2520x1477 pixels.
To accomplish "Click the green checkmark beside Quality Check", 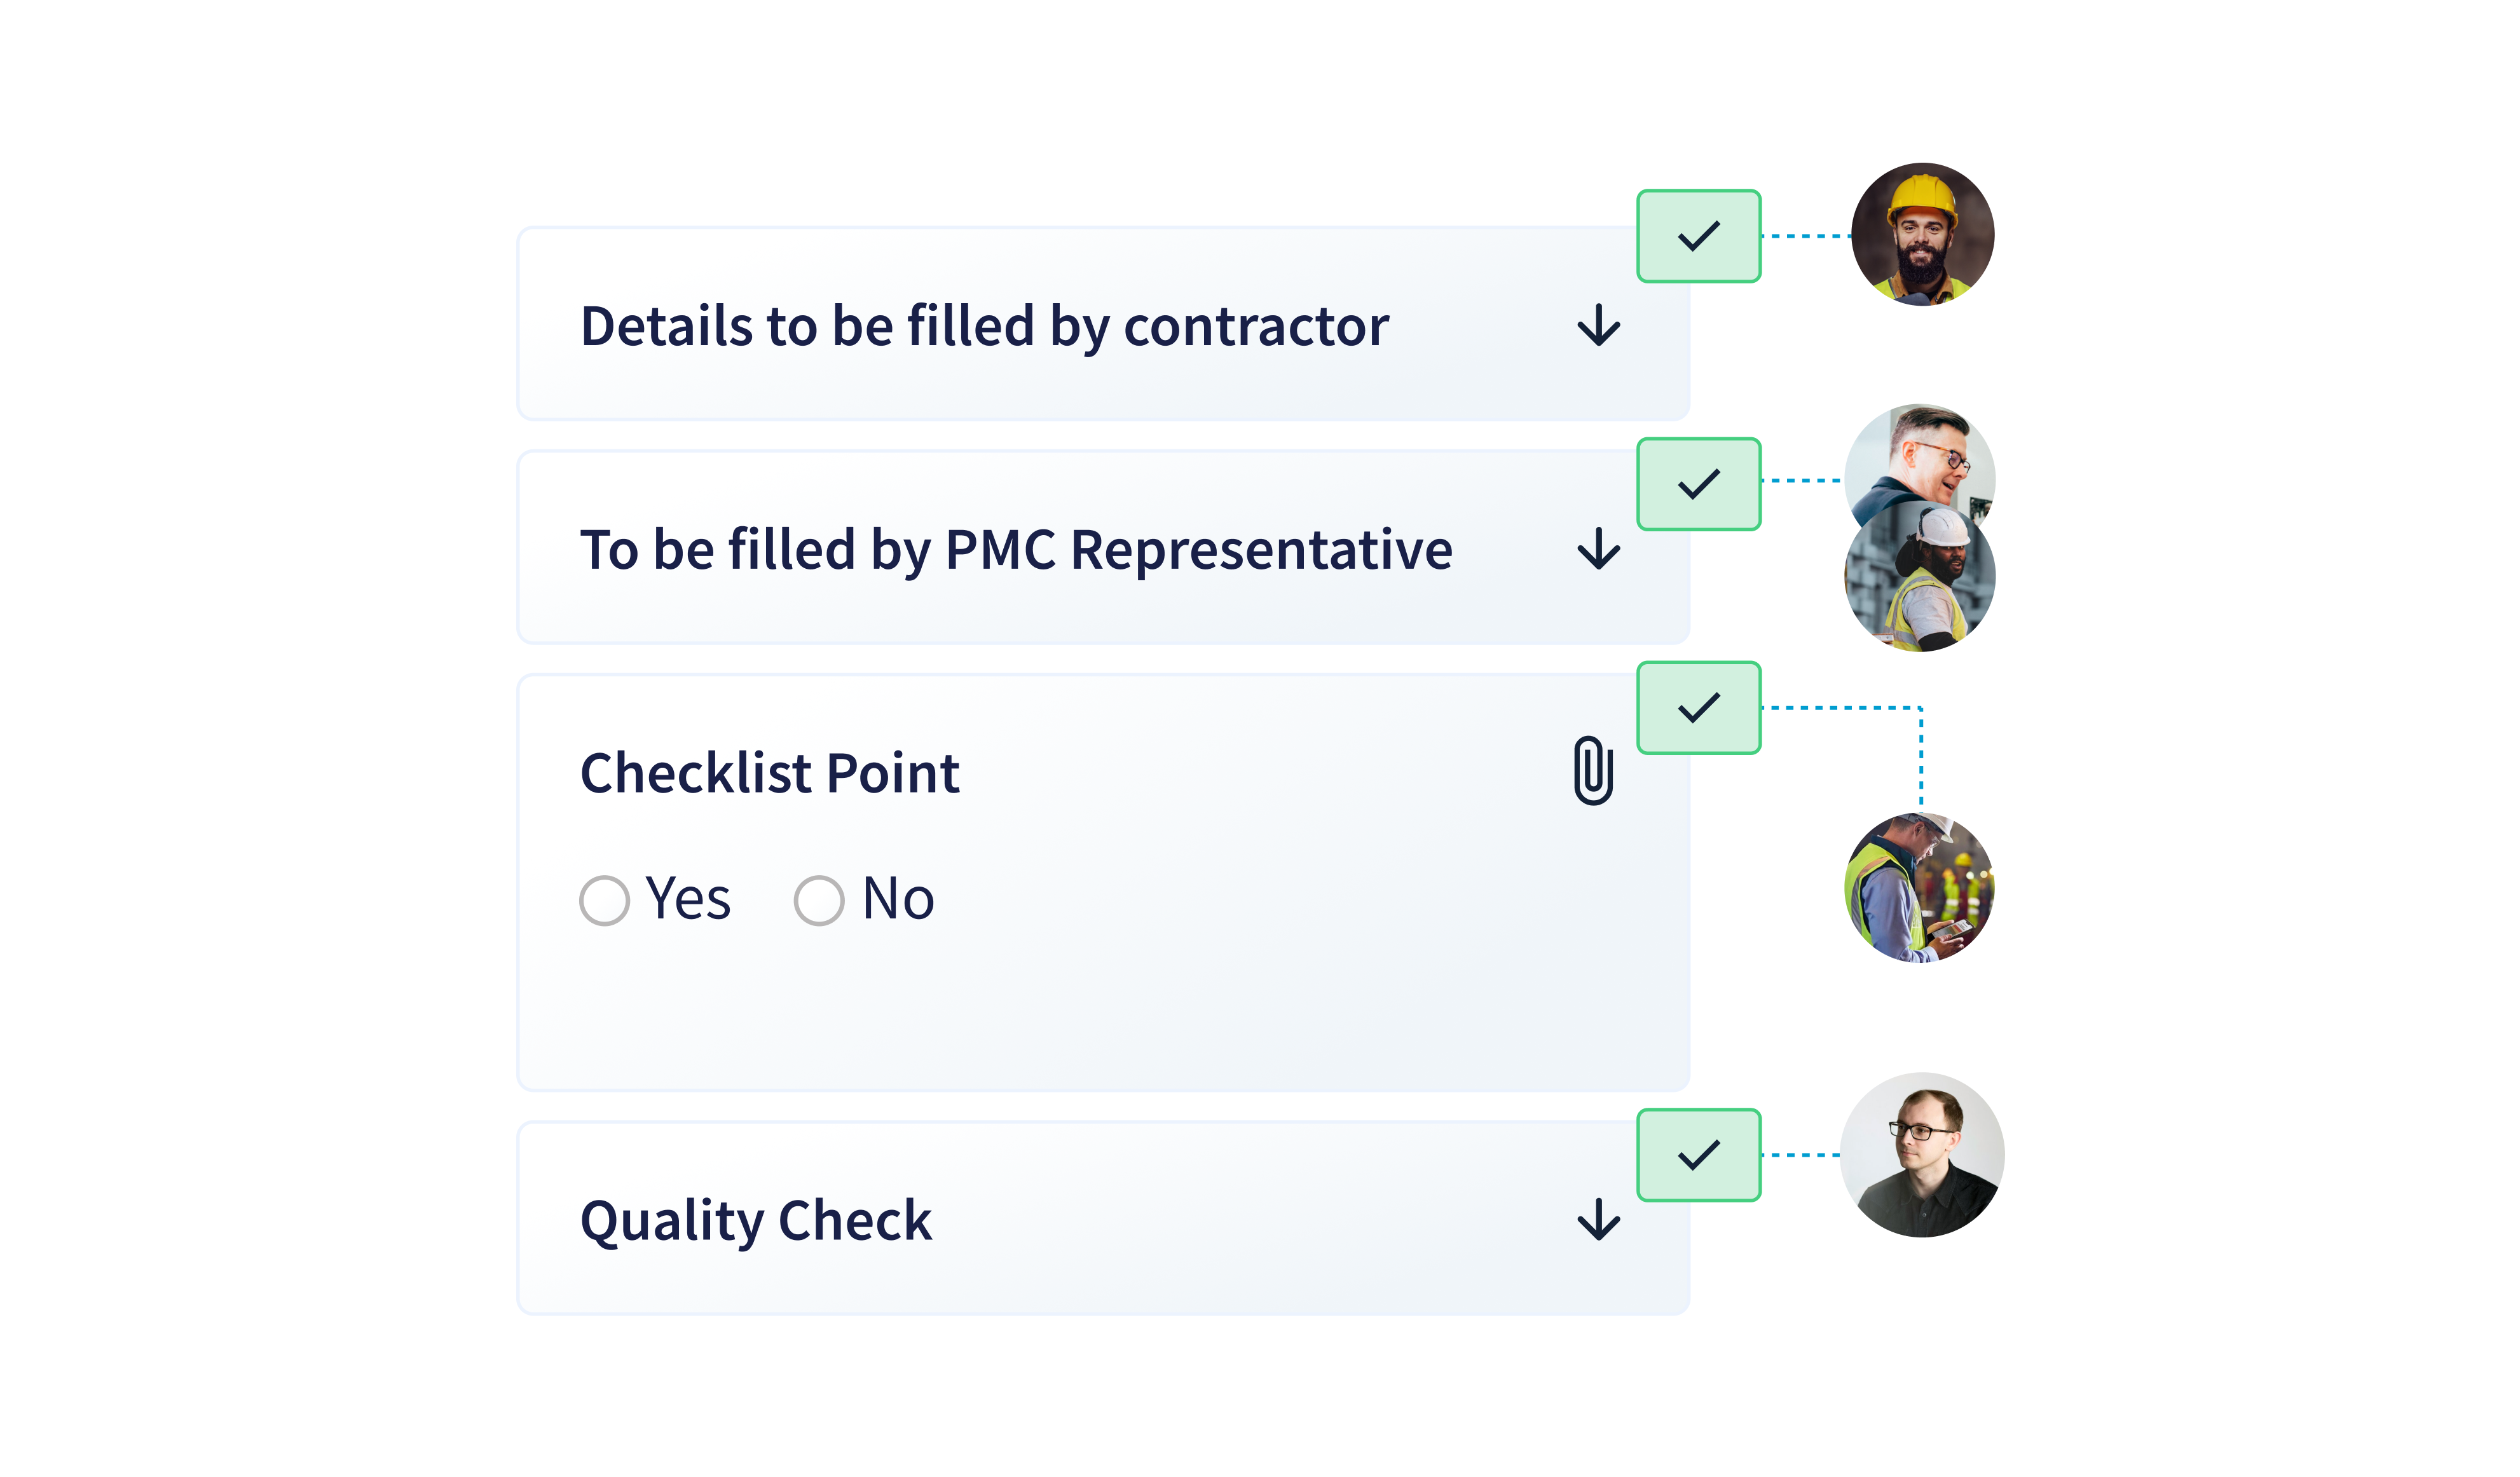I will (x=1698, y=1155).
